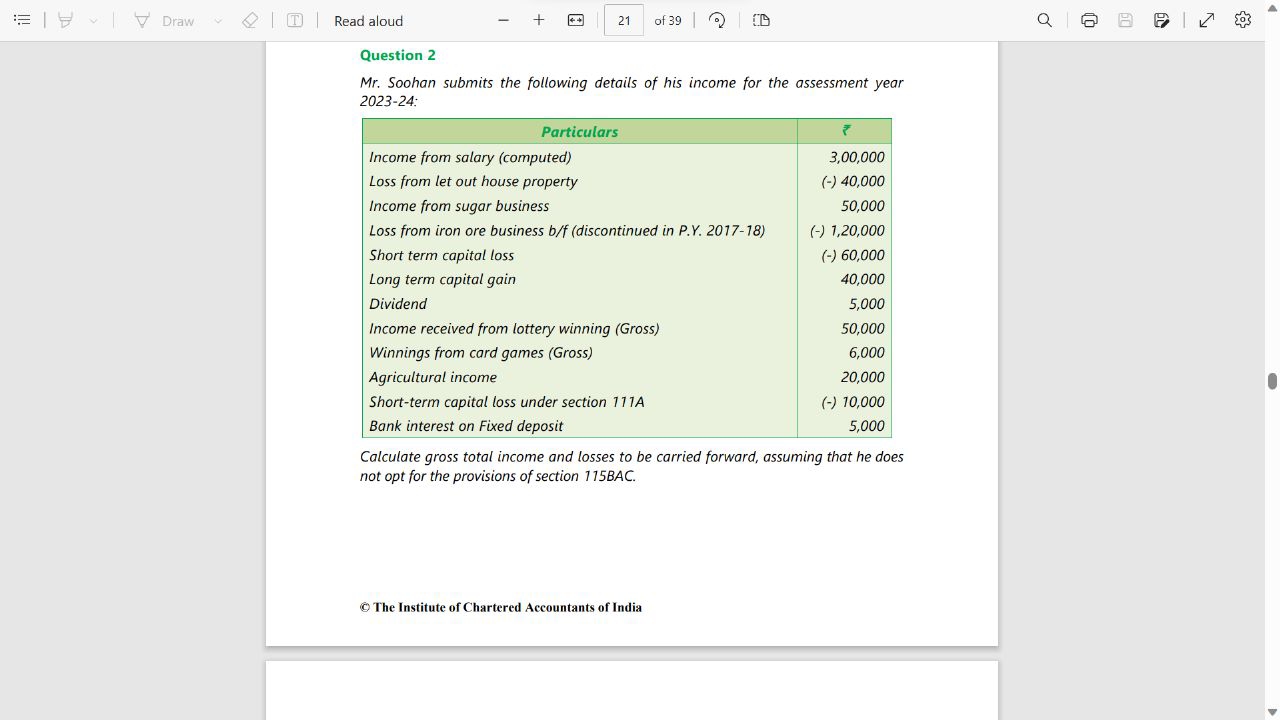Print the PDF document
Screen dimensions: 1280x720
(x=1089, y=20)
